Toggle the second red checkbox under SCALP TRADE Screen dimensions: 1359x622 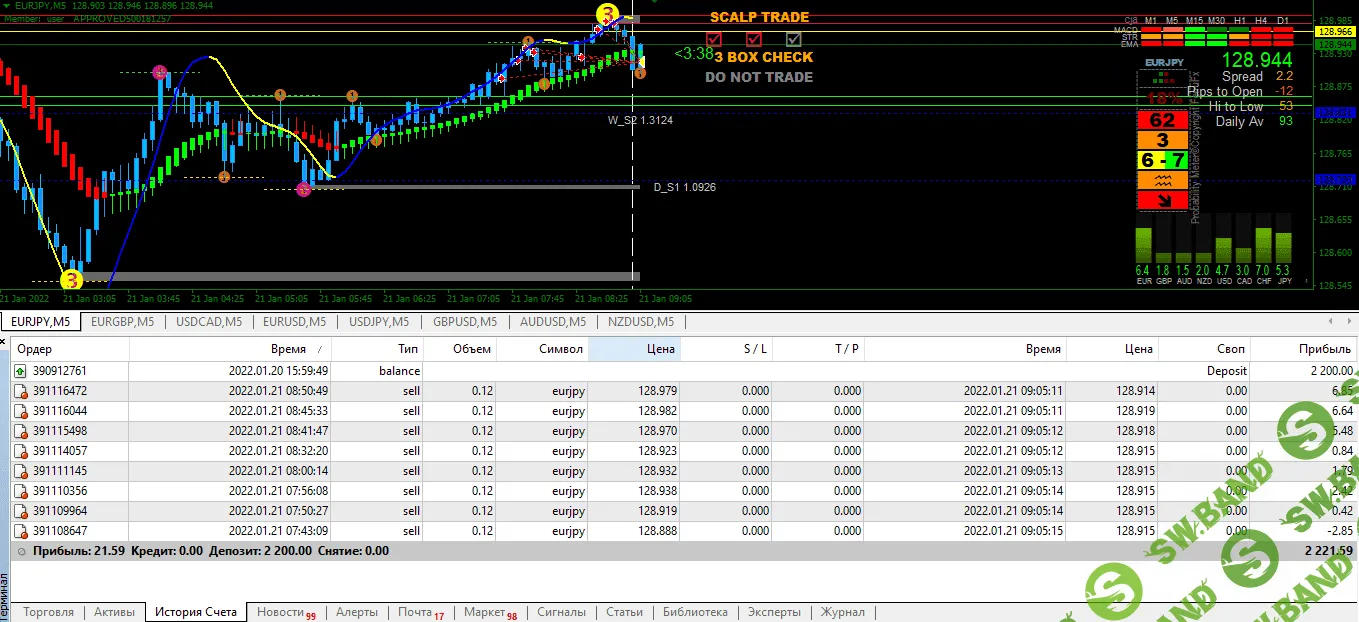click(x=754, y=39)
